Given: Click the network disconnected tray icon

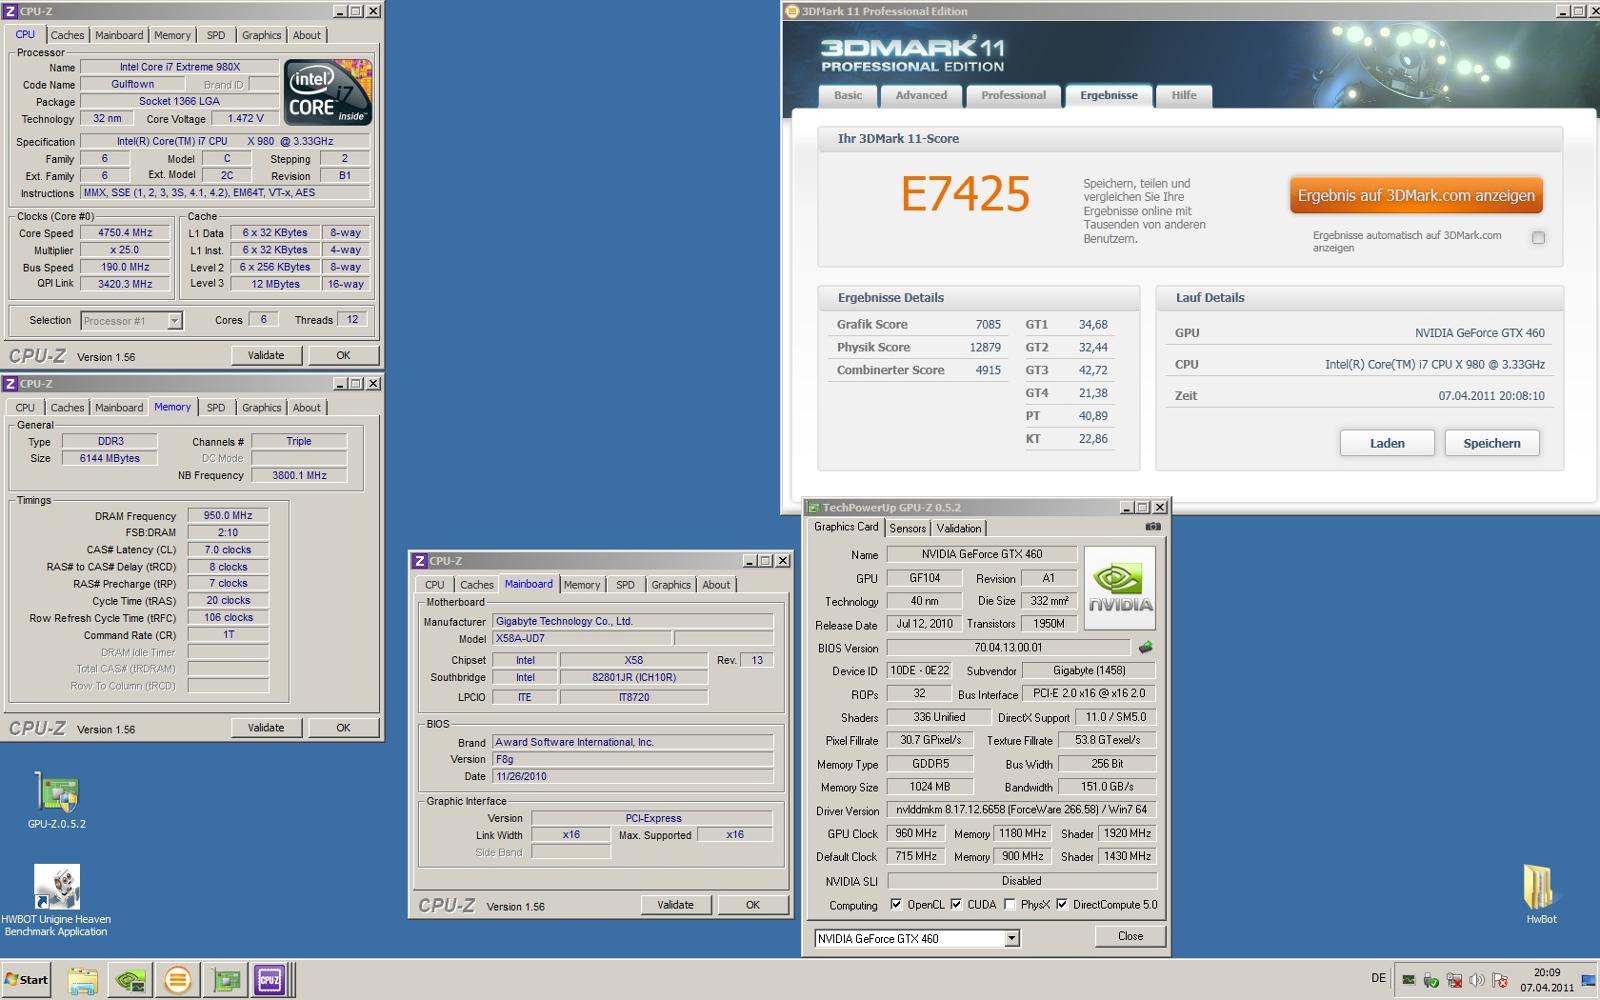Looking at the screenshot, I should click(x=1454, y=980).
